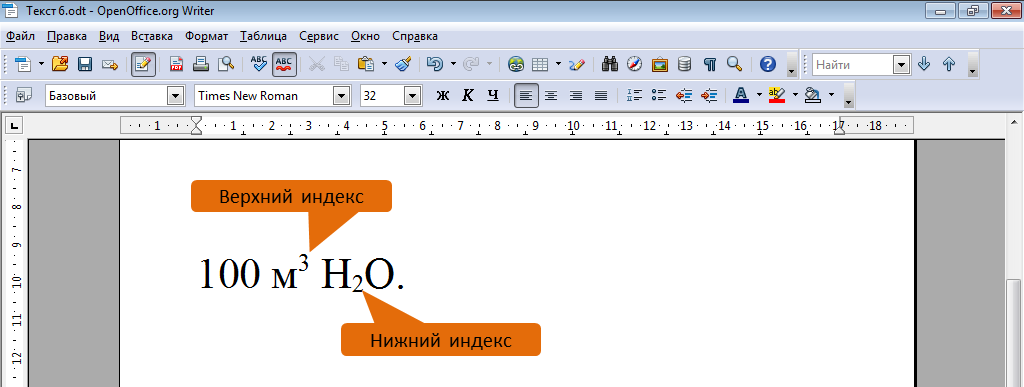Open Highlighting color dropdown arrow
Viewport: 1024px width, 387px height.
click(795, 96)
